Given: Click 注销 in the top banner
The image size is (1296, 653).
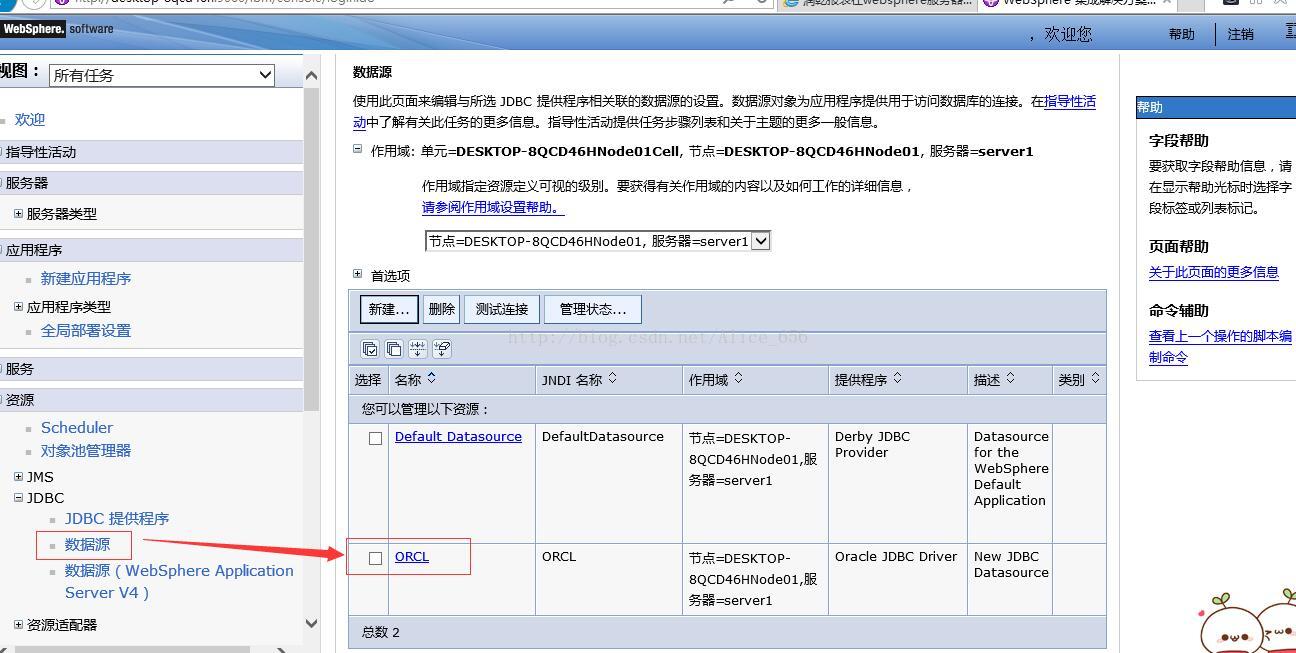Looking at the screenshot, I should (1241, 34).
